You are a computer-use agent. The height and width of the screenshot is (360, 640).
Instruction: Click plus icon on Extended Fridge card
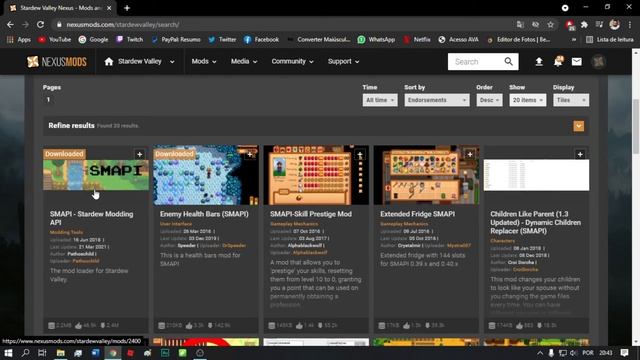click(x=470, y=154)
